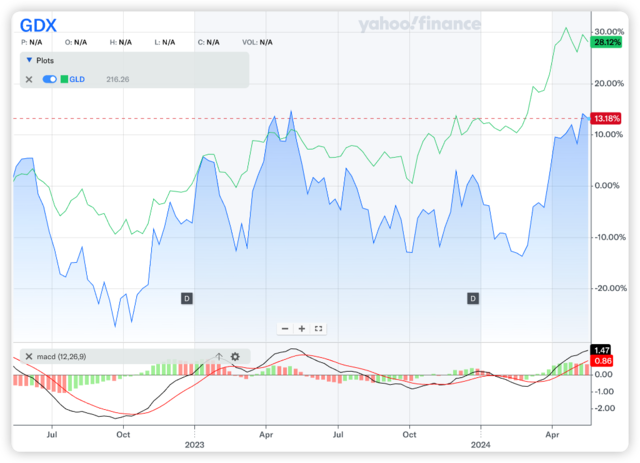Click the green 28.12% price label

(x=606, y=43)
